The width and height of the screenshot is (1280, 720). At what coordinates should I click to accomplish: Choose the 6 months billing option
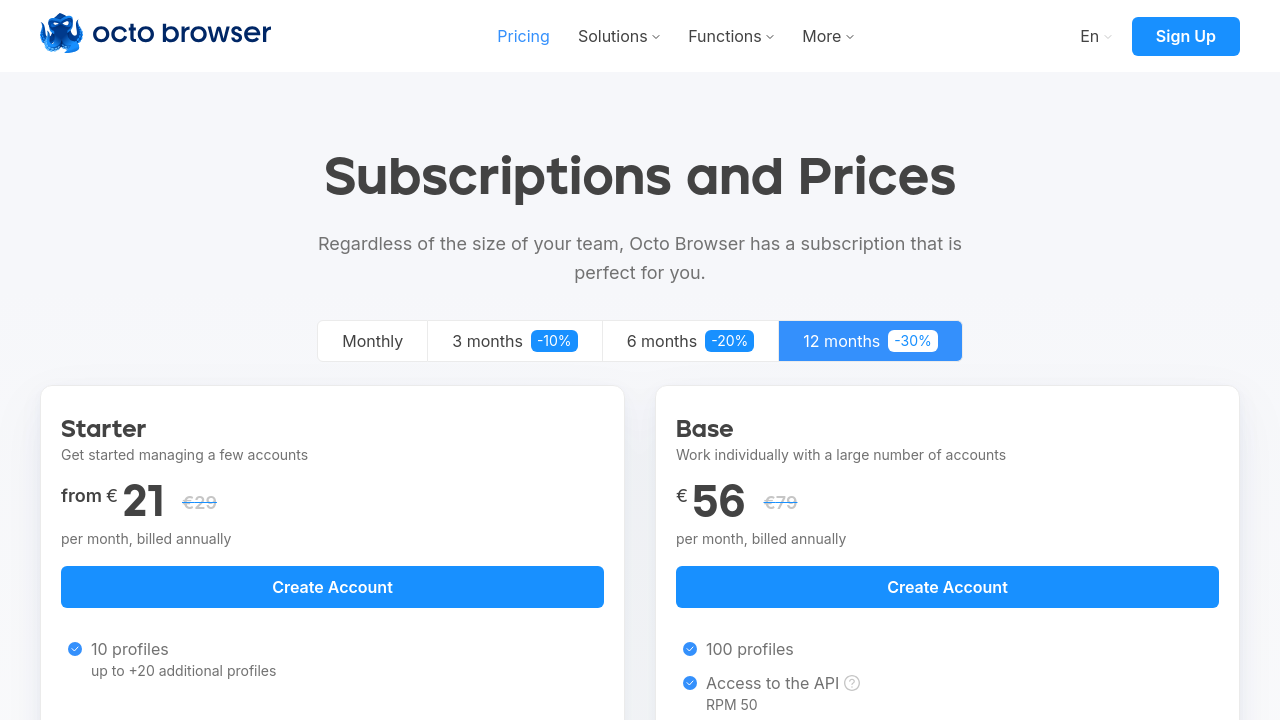coord(661,341)
